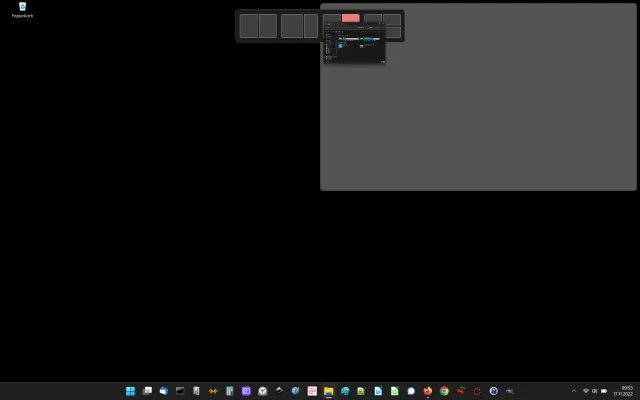640x400 pixels.
Task: Click the dragged File Explorer window thumbnail
Action: point(354,43)
